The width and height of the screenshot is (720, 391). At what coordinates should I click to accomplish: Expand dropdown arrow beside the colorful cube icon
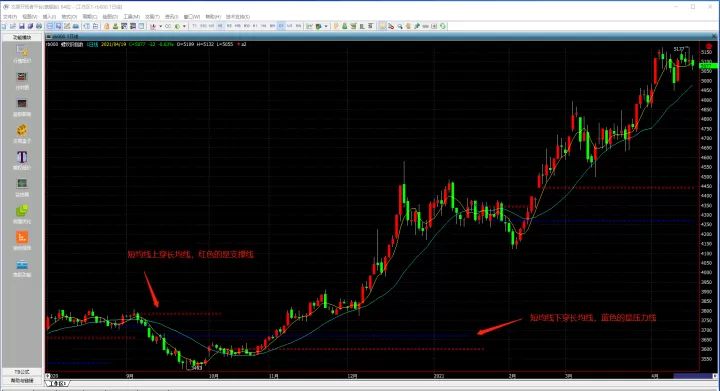pyautogui.click(x=326, y=26)
